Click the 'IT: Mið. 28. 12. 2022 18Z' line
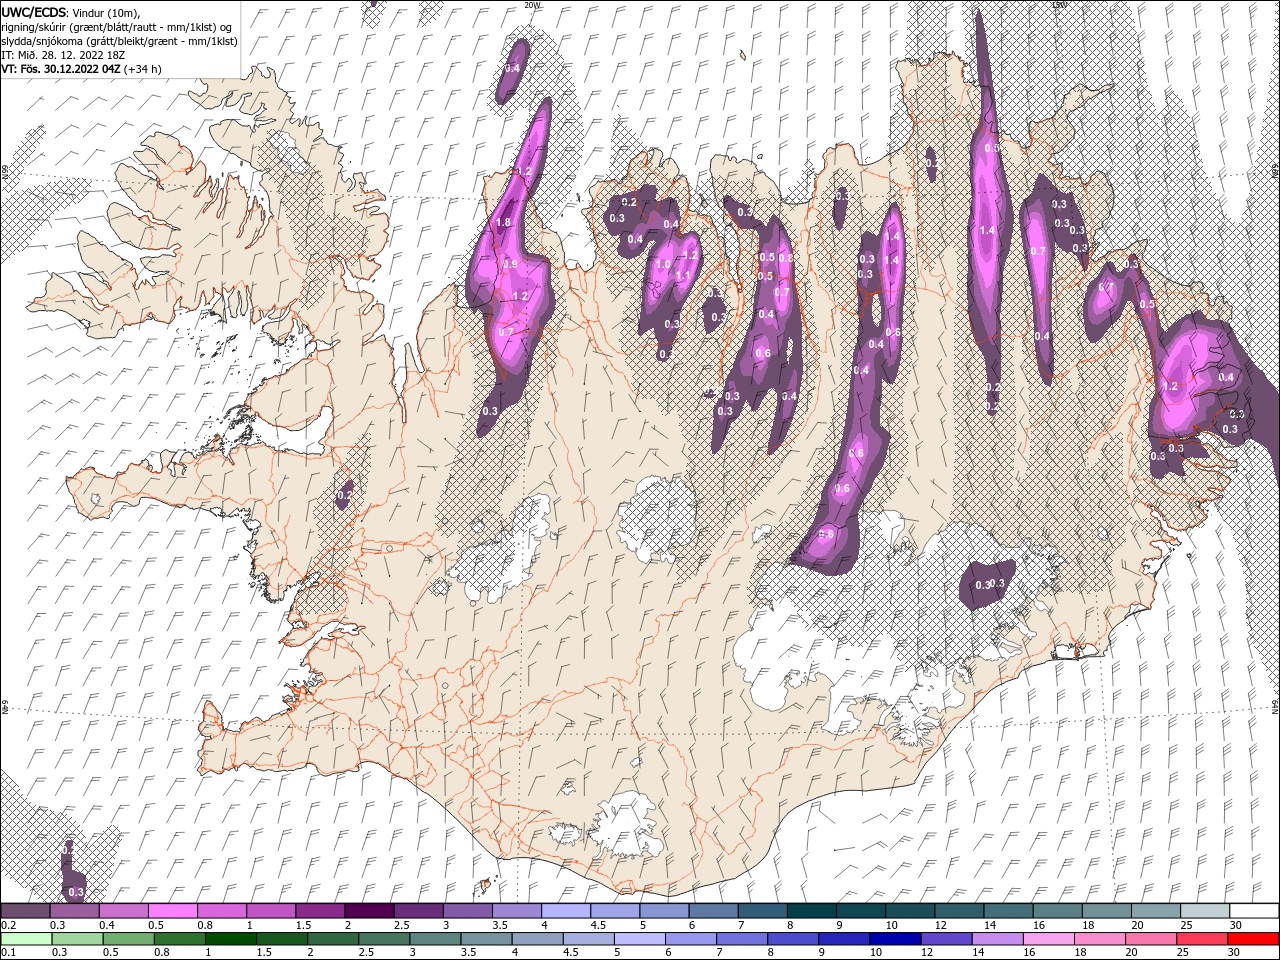This screenshot has height=960, width=1280. pos(63,55)
